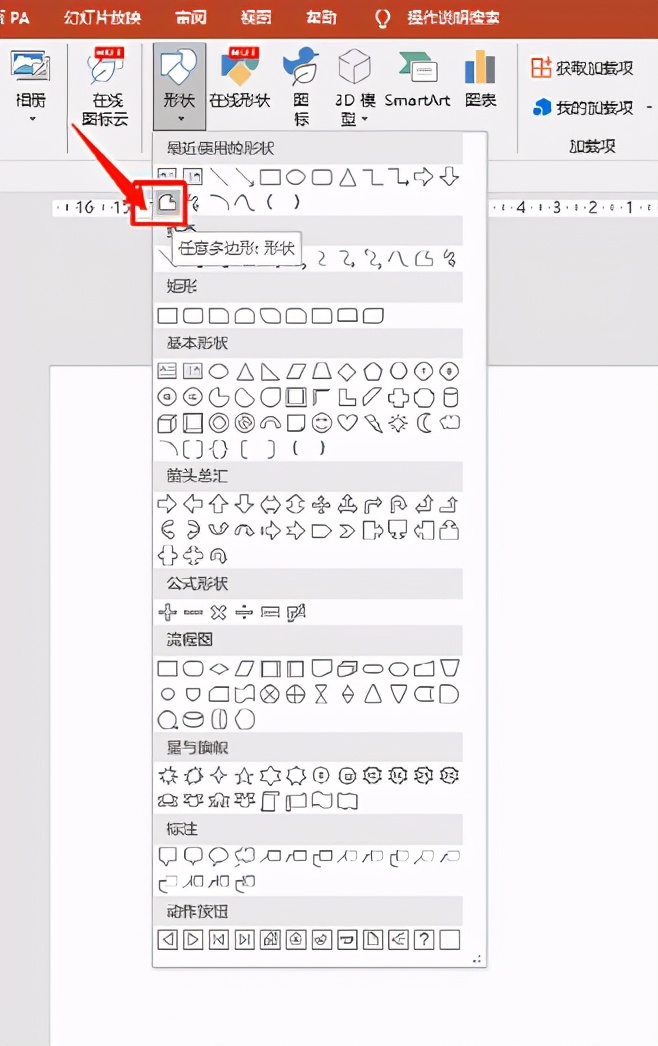Select the cloud shape in 基本形状

[450, 422]
